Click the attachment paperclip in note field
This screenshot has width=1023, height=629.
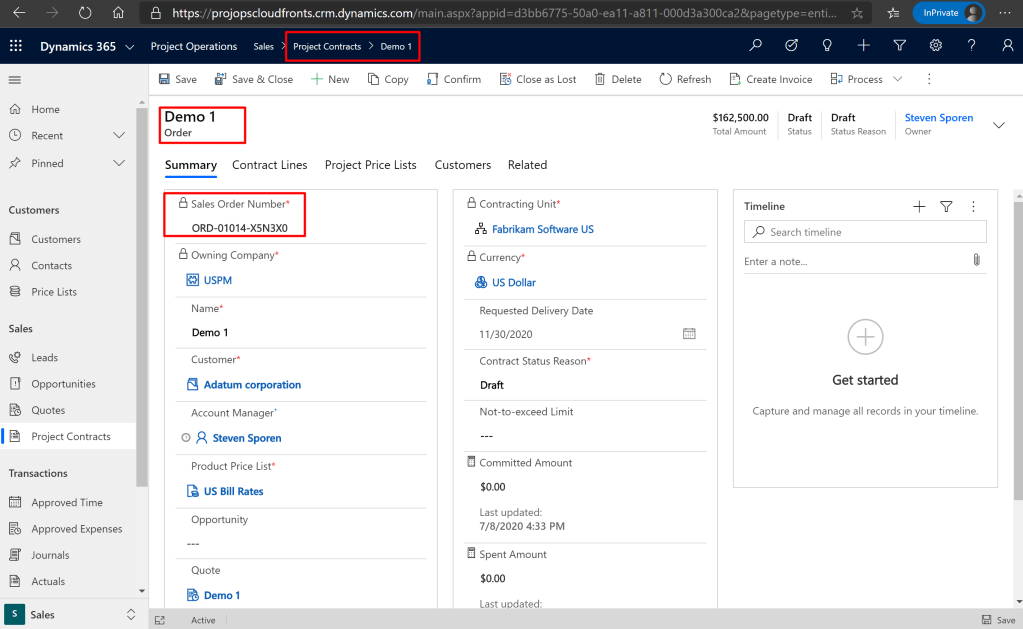976,260
